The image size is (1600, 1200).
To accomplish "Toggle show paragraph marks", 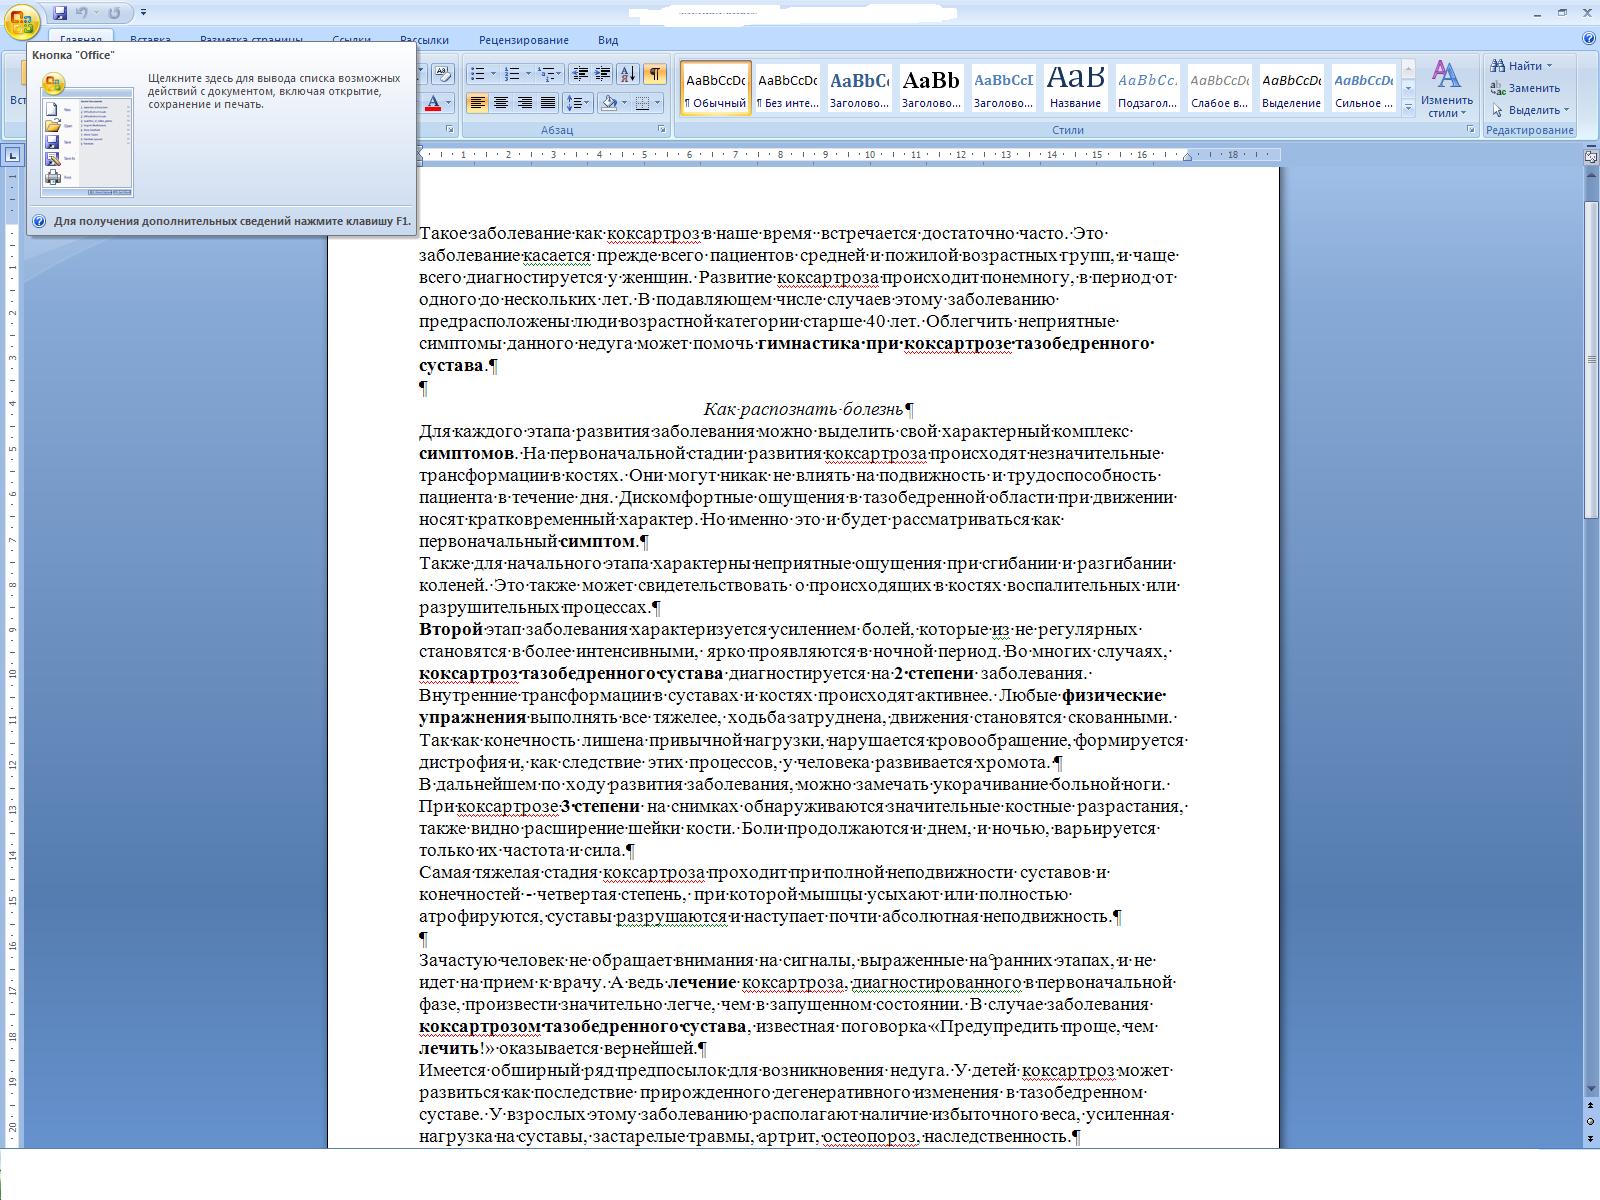I will pos(654,73).
